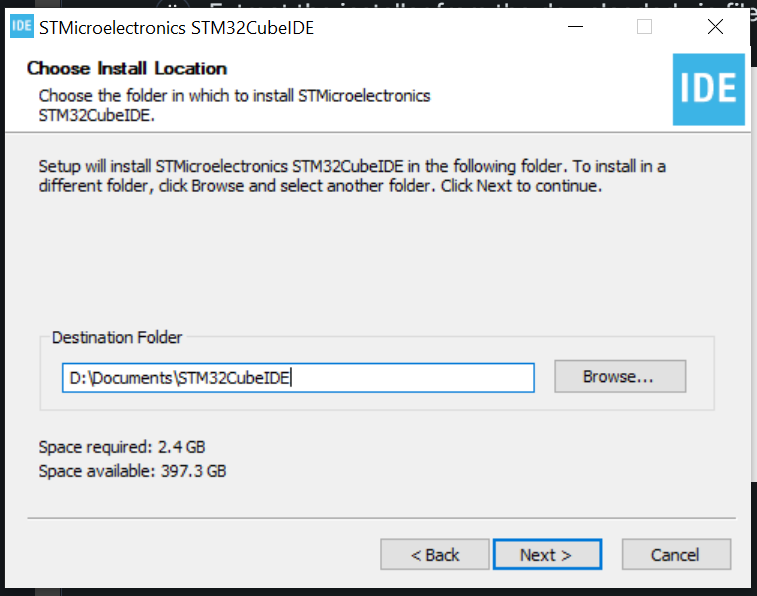The height and width of the screenshot is (596, 757).
Task: Click the large blue IDE logo
Action: (709, 89)
